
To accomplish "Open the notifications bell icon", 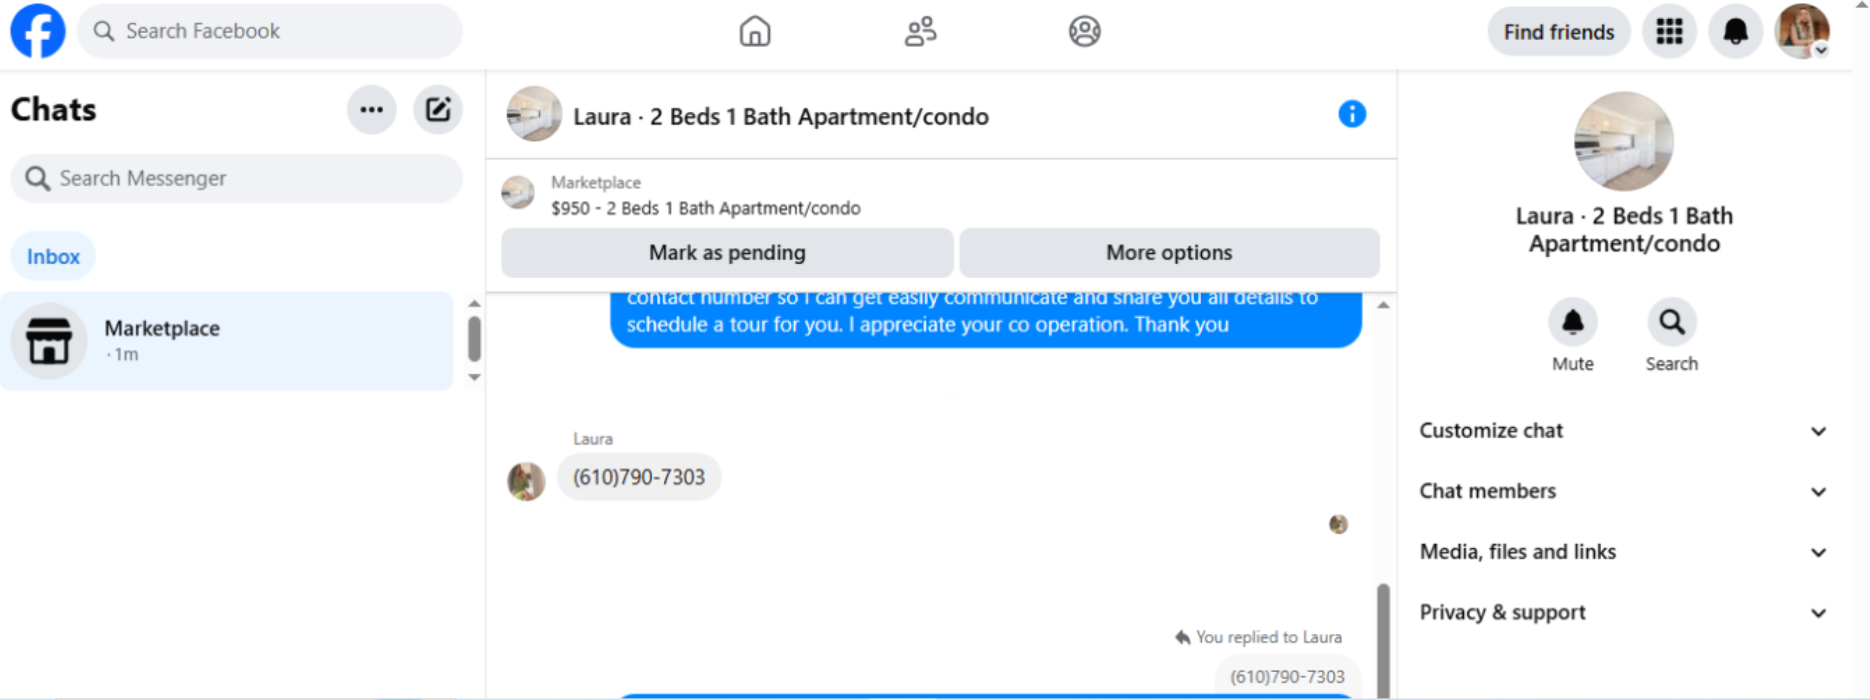I will (x=1735, y=32).
